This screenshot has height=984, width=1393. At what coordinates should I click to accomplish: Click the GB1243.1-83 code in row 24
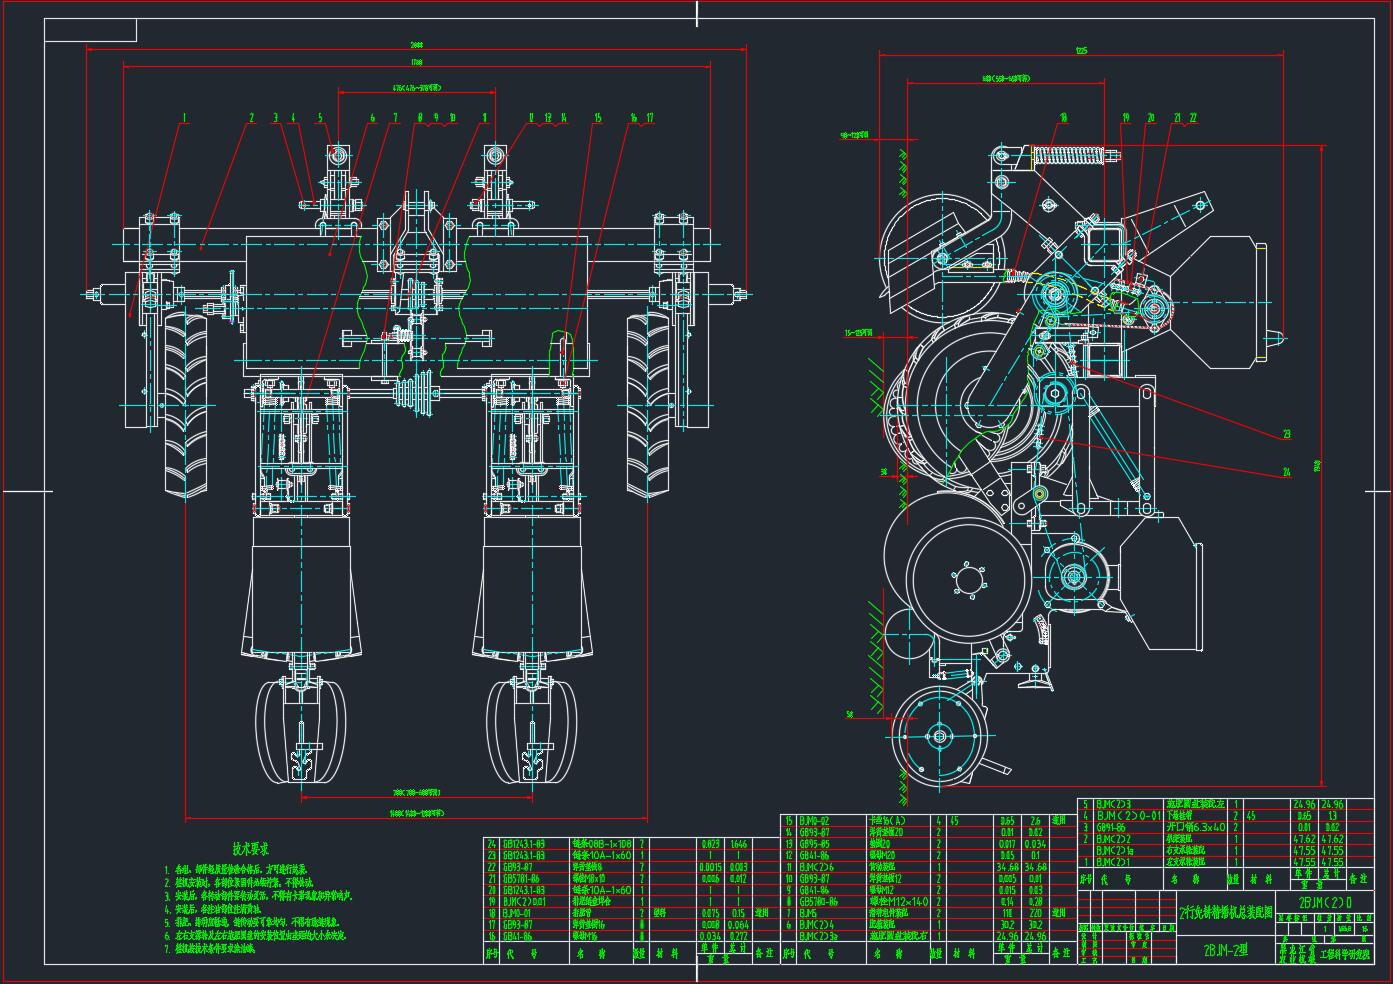(526, 844)
